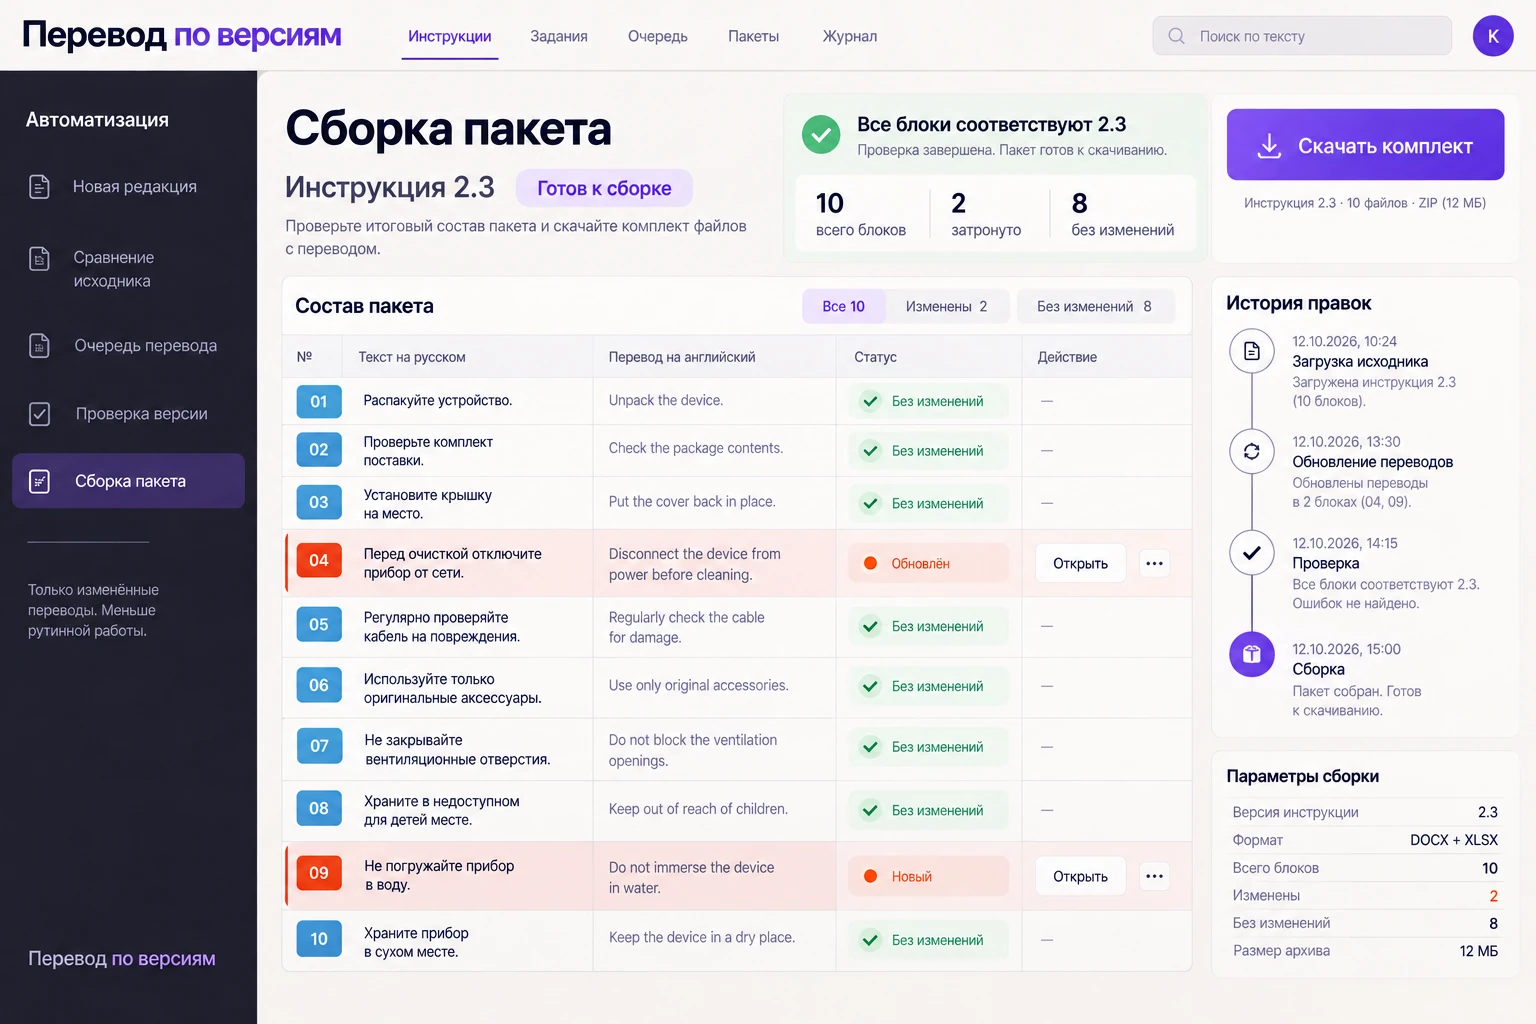Screen dimensions: 1536x1024
Task: Open the Пакеты tab
Action: 754,36
